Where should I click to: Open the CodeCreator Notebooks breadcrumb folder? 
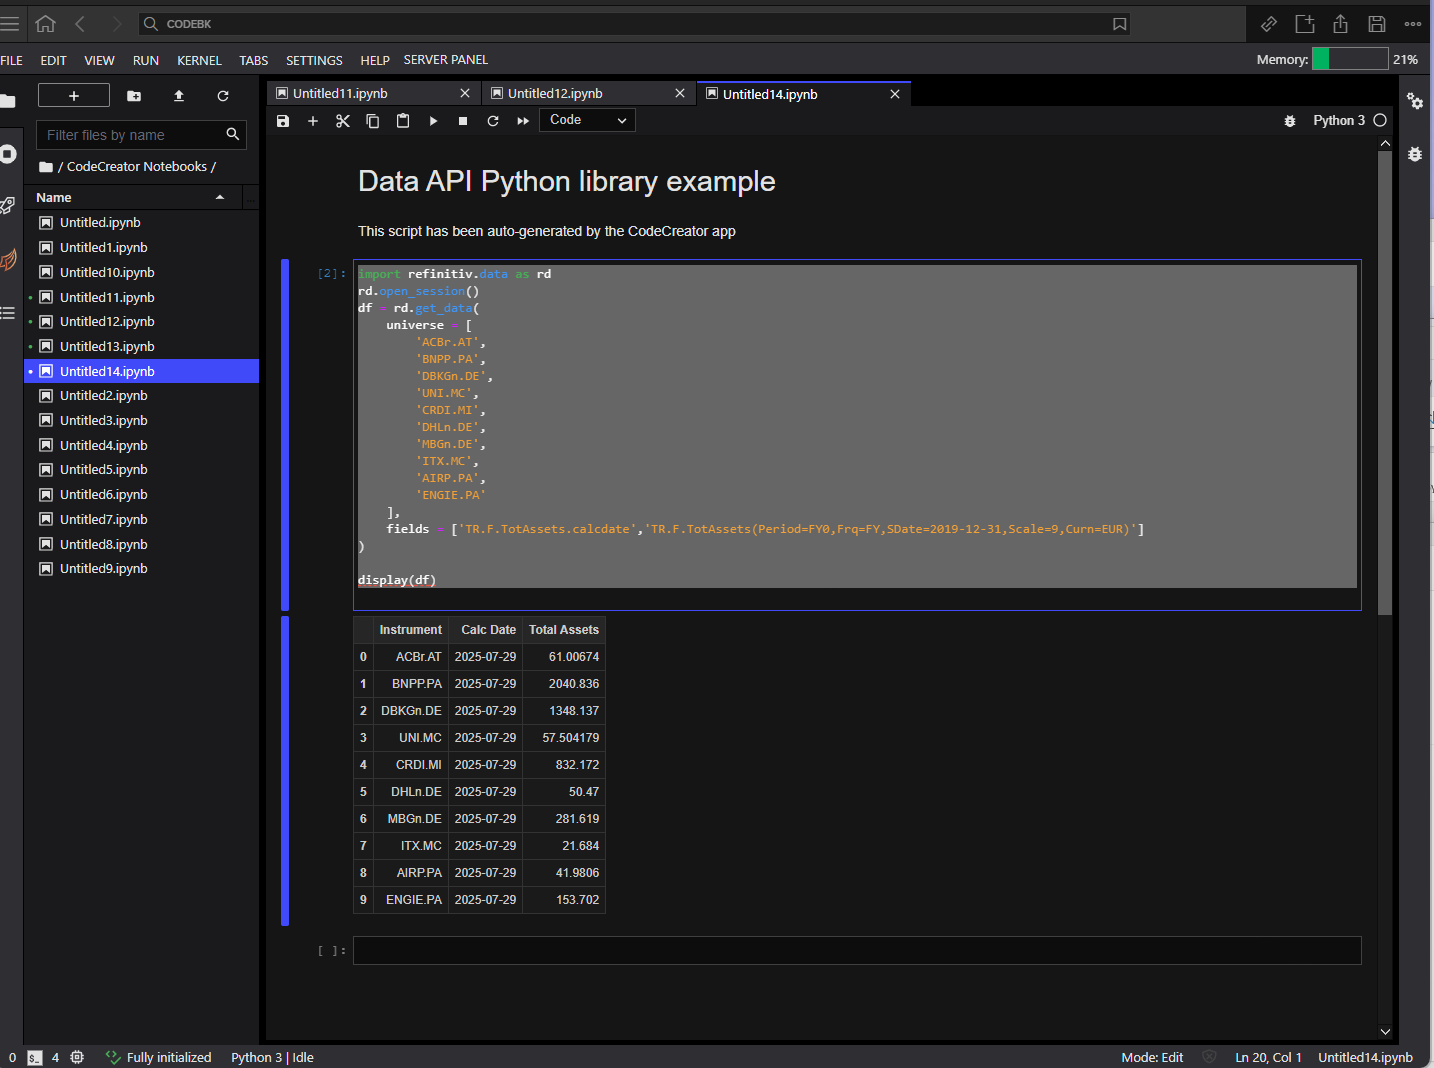coord(137,167)
